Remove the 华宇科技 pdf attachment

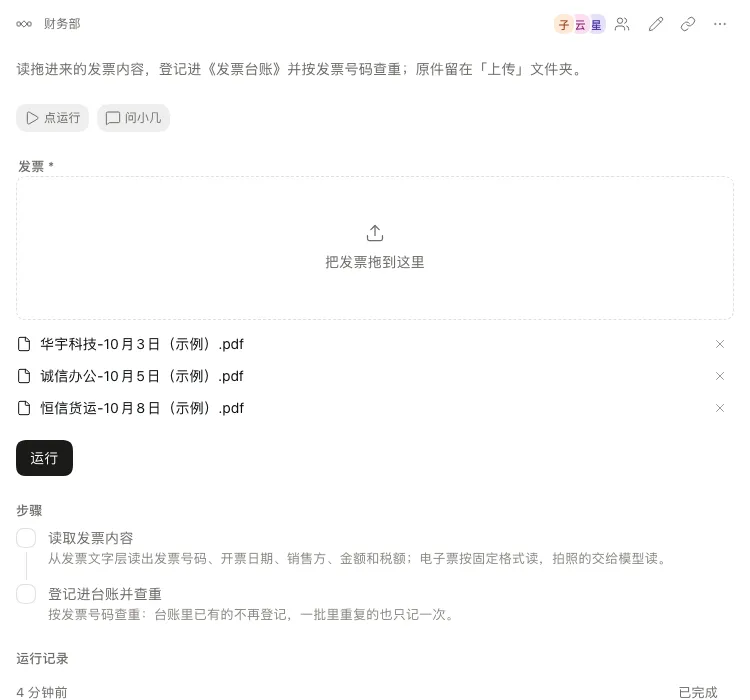[720, 344]
